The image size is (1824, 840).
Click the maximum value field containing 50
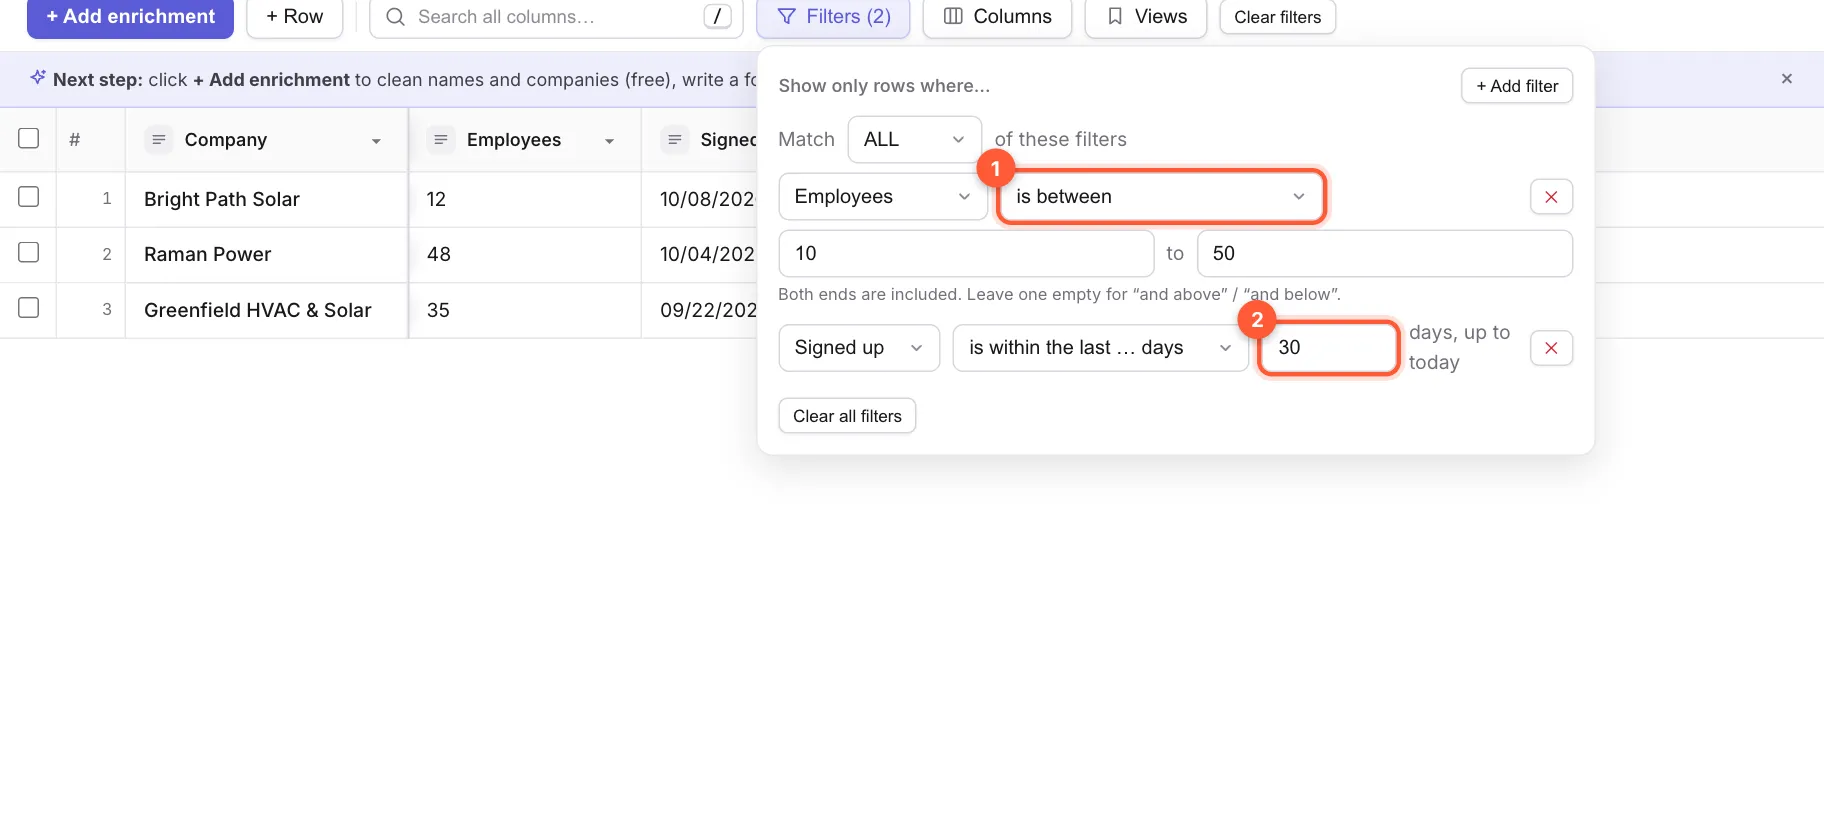tap(1385, 254)
